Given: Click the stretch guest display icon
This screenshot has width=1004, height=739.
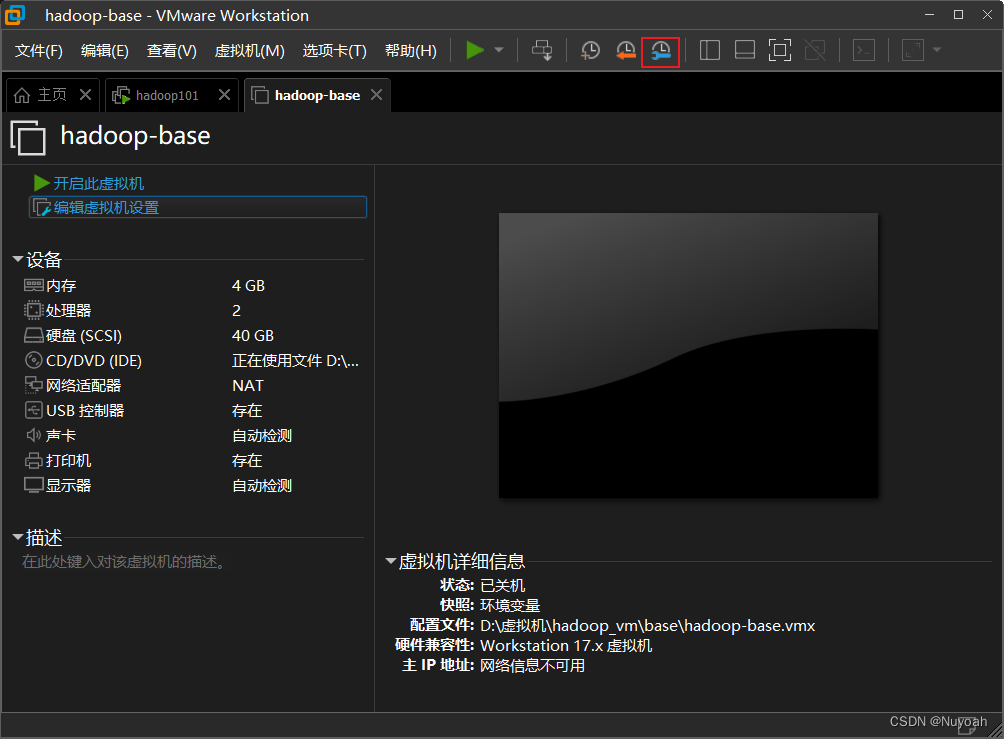Looking at the screenshot, I should 913,50.
